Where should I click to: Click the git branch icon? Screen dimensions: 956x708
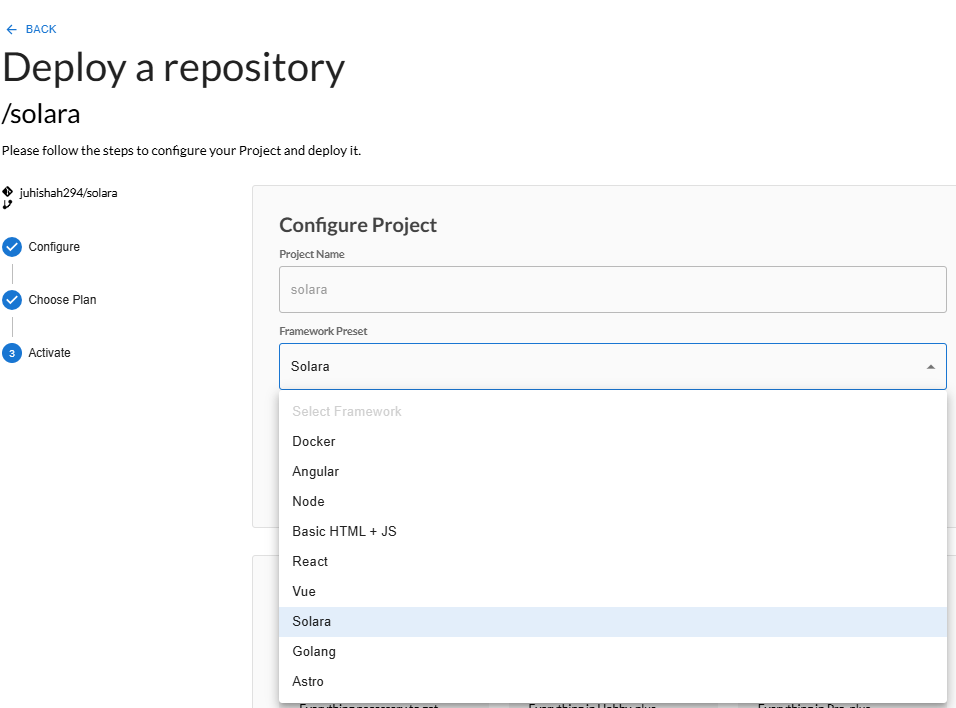8,204
